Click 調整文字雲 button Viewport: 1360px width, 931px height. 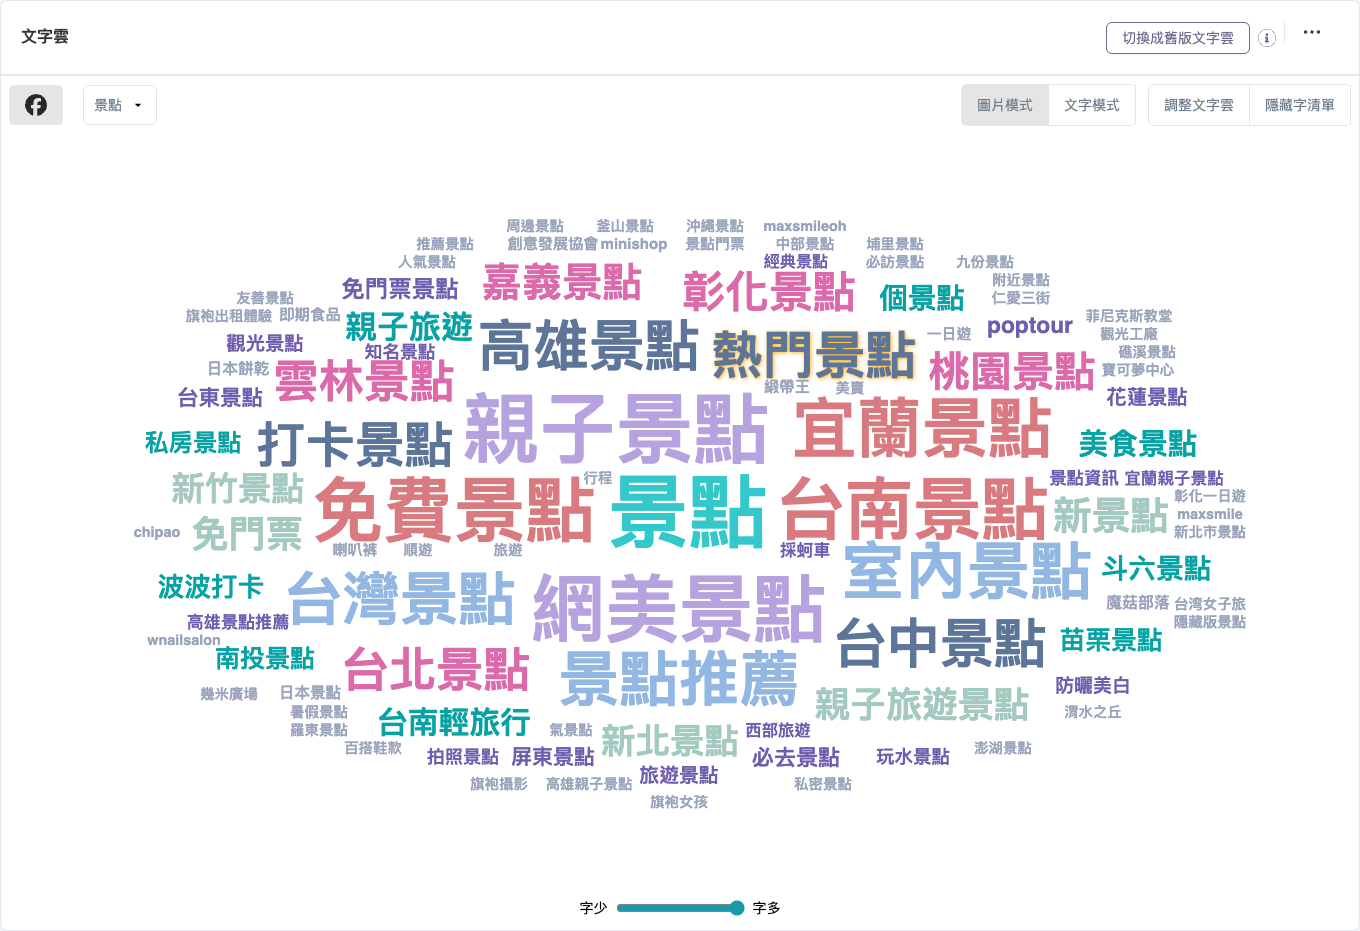coord(1199,105)
